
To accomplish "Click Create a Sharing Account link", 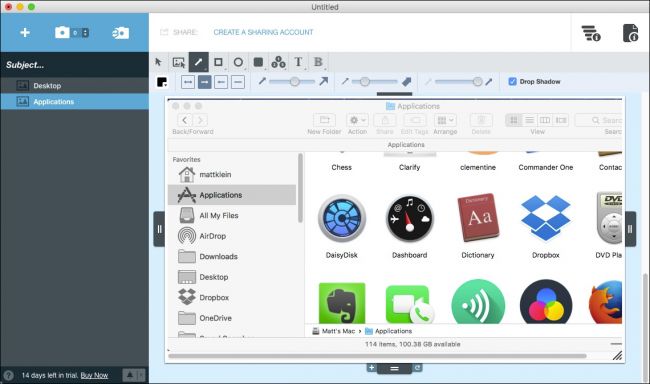I will coord(263,32).
